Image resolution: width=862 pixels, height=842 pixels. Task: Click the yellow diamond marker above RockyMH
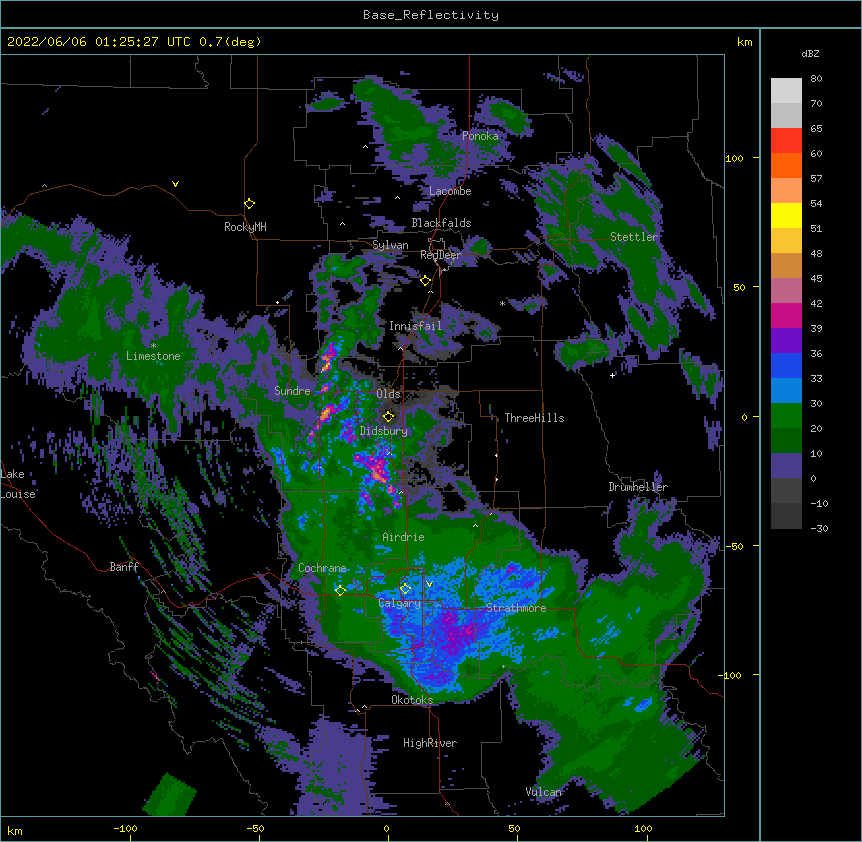tap(250, 204)
